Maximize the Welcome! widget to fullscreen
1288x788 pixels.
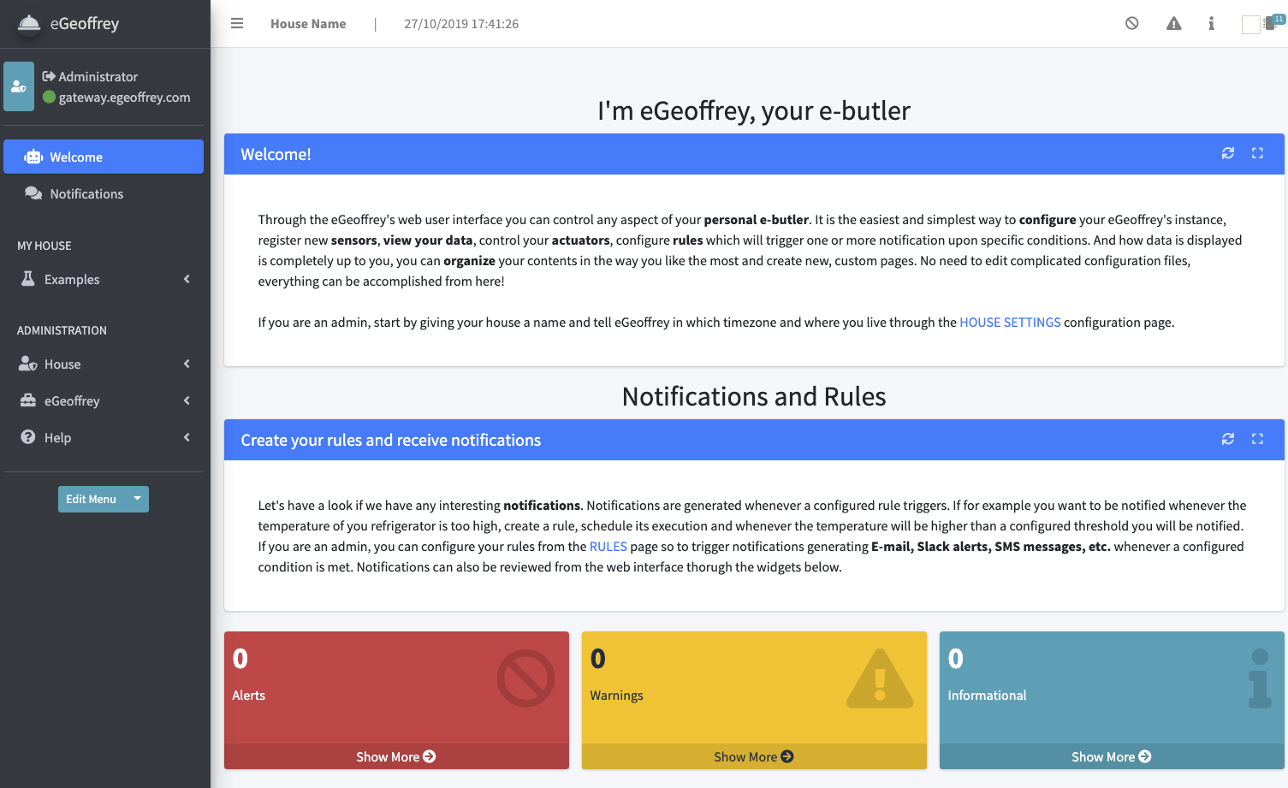tap(1258, 154)
